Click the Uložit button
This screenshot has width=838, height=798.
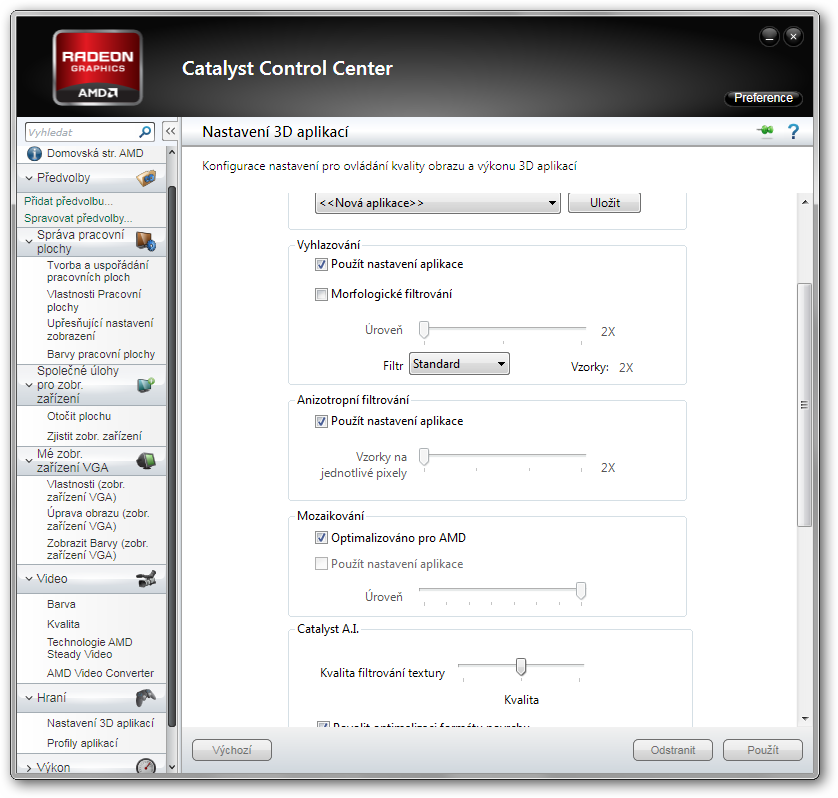(604, 203)
